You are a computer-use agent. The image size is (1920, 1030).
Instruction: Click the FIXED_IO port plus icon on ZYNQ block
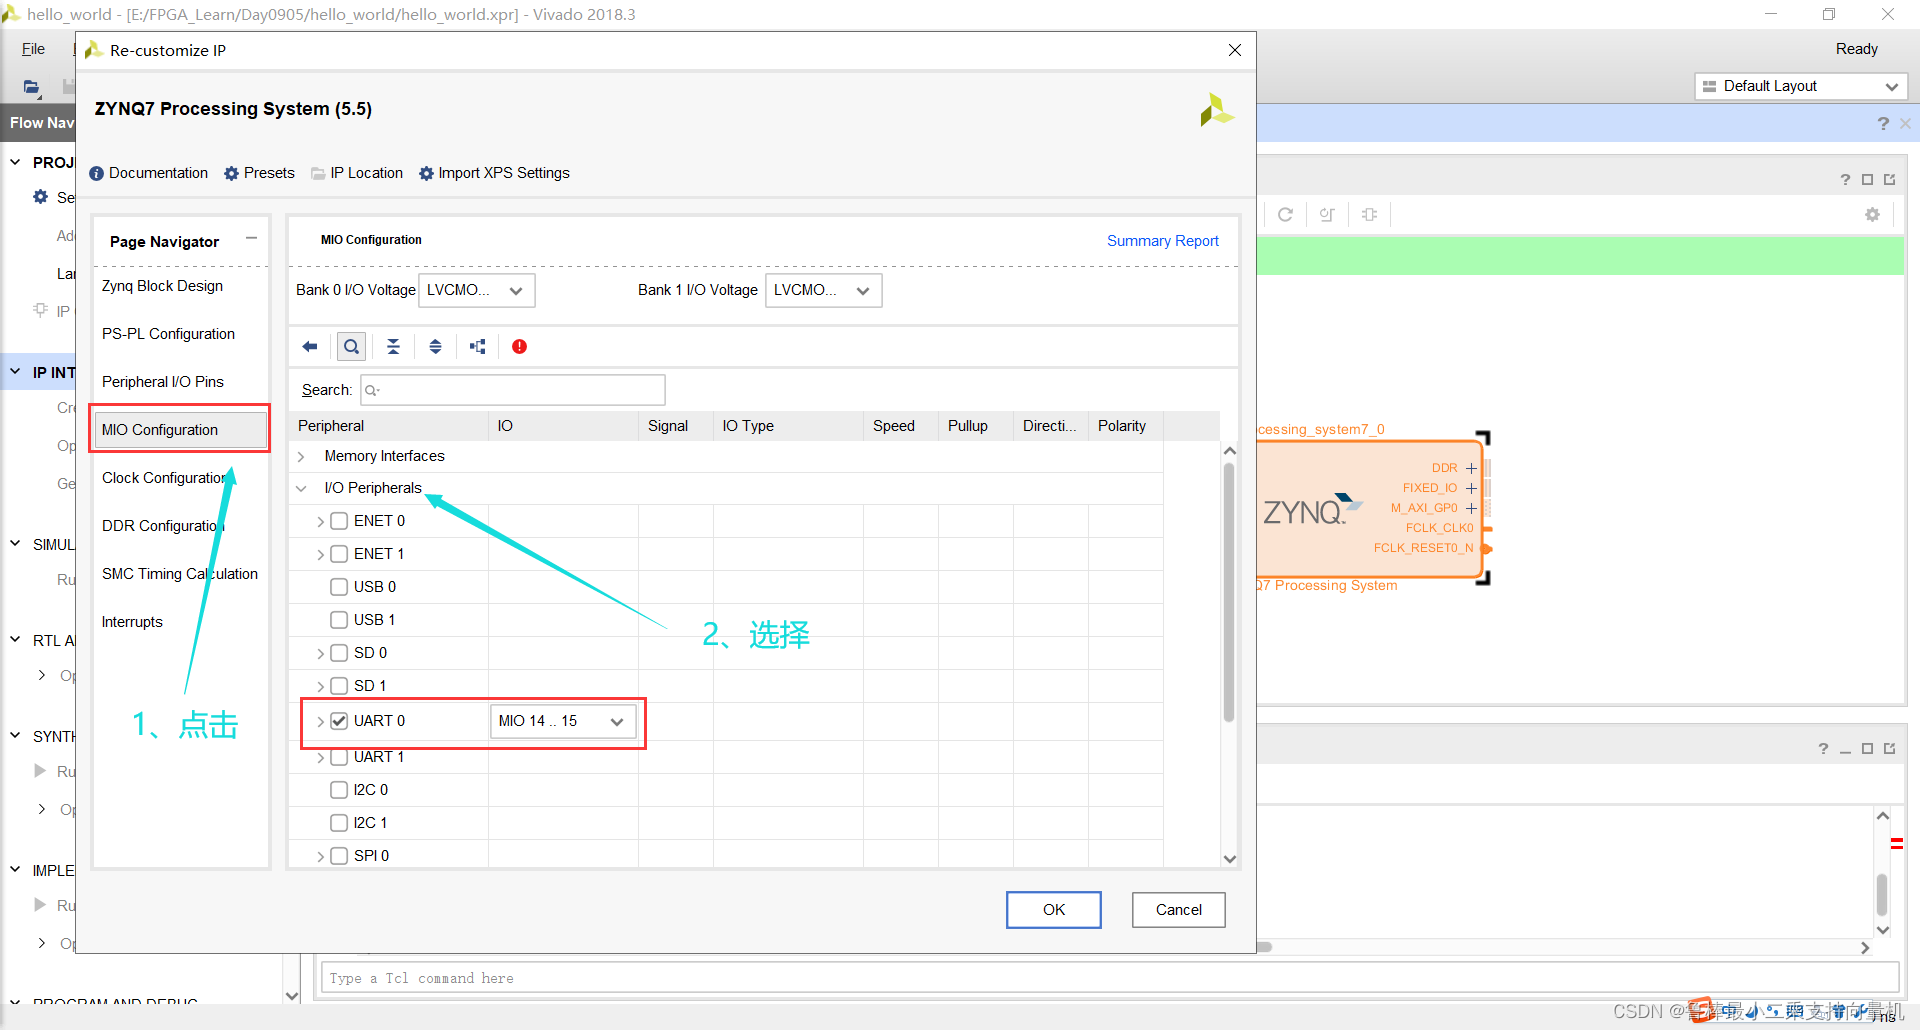point(1471,488)
